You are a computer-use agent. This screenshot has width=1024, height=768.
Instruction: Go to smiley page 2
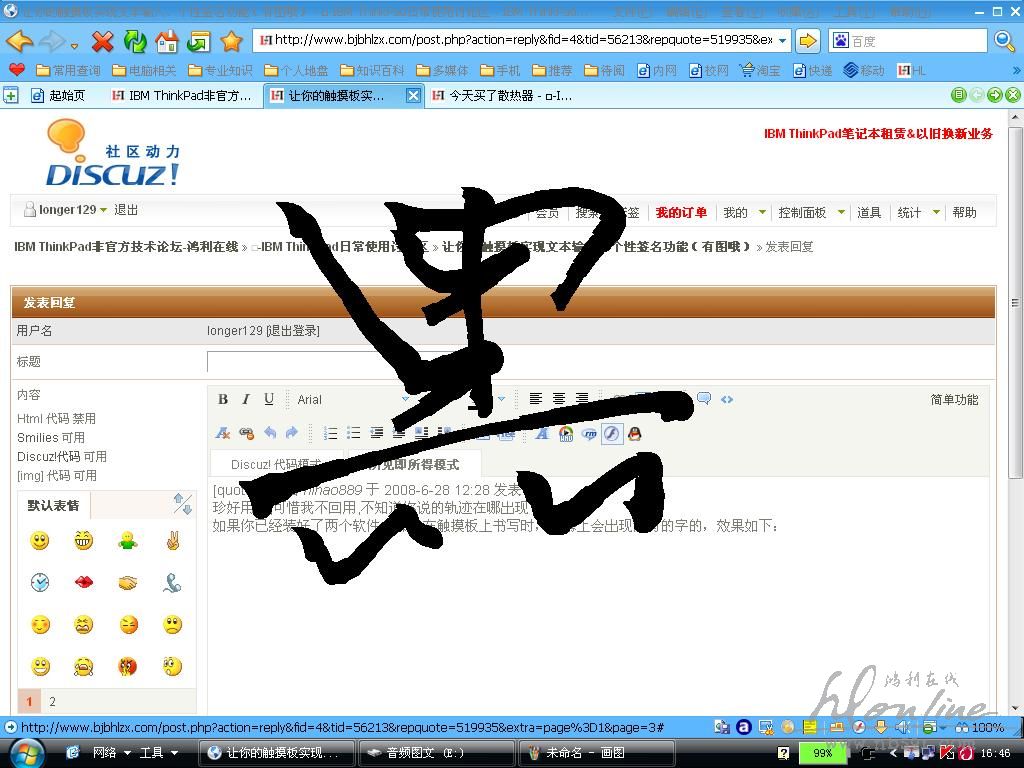pos(52,701)
